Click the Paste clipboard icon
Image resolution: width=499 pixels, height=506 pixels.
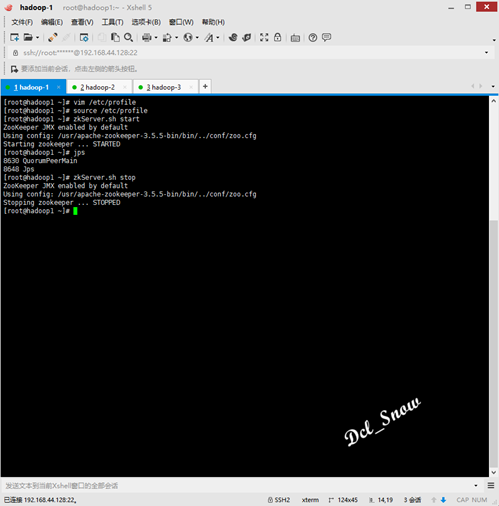pos(115,37)
